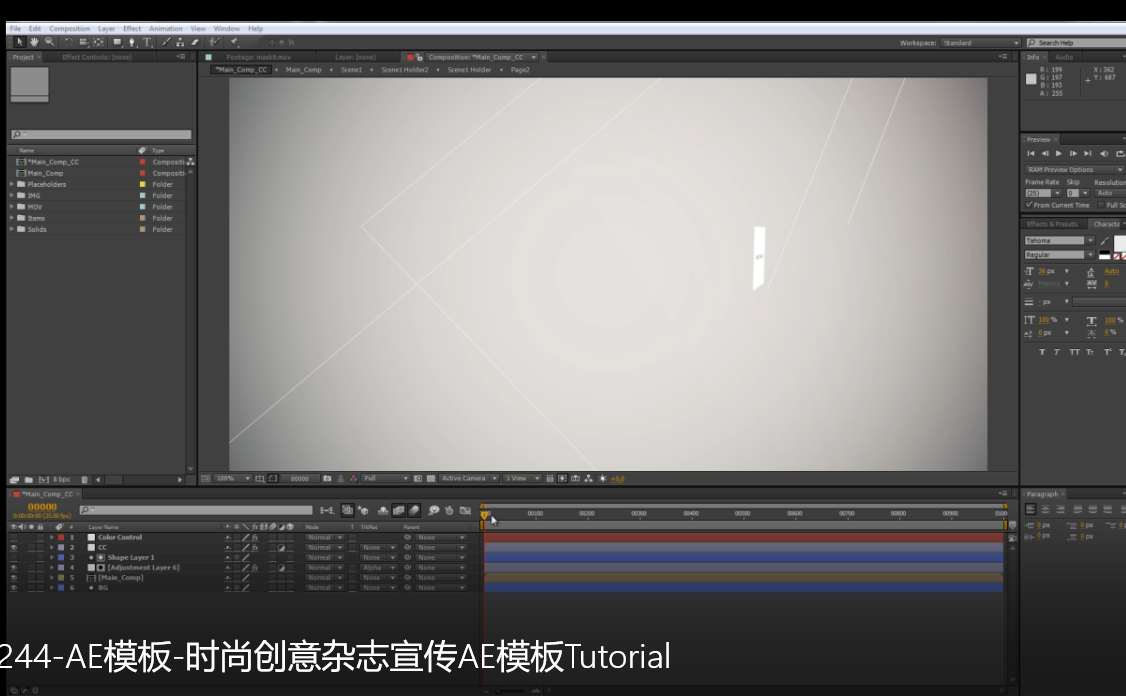This screenshot has height=696, width=1126.
Task: Select the Pen tool
Action: pos(131,42)
